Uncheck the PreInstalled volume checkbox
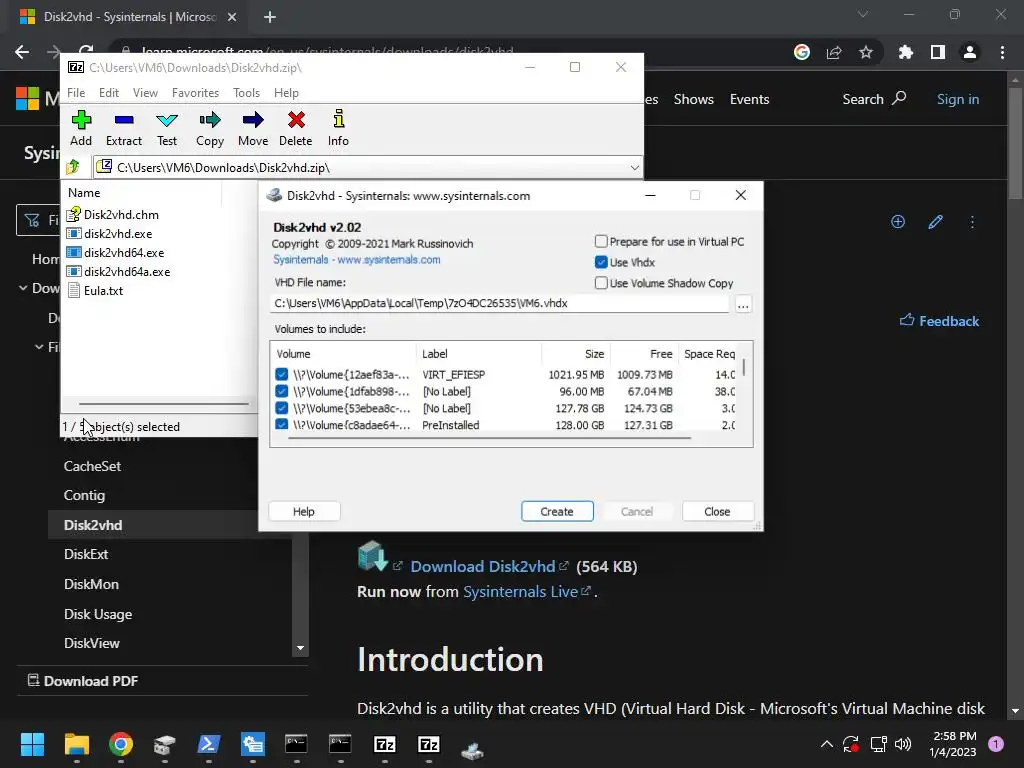1024x768 pixels. coord(281,424)
